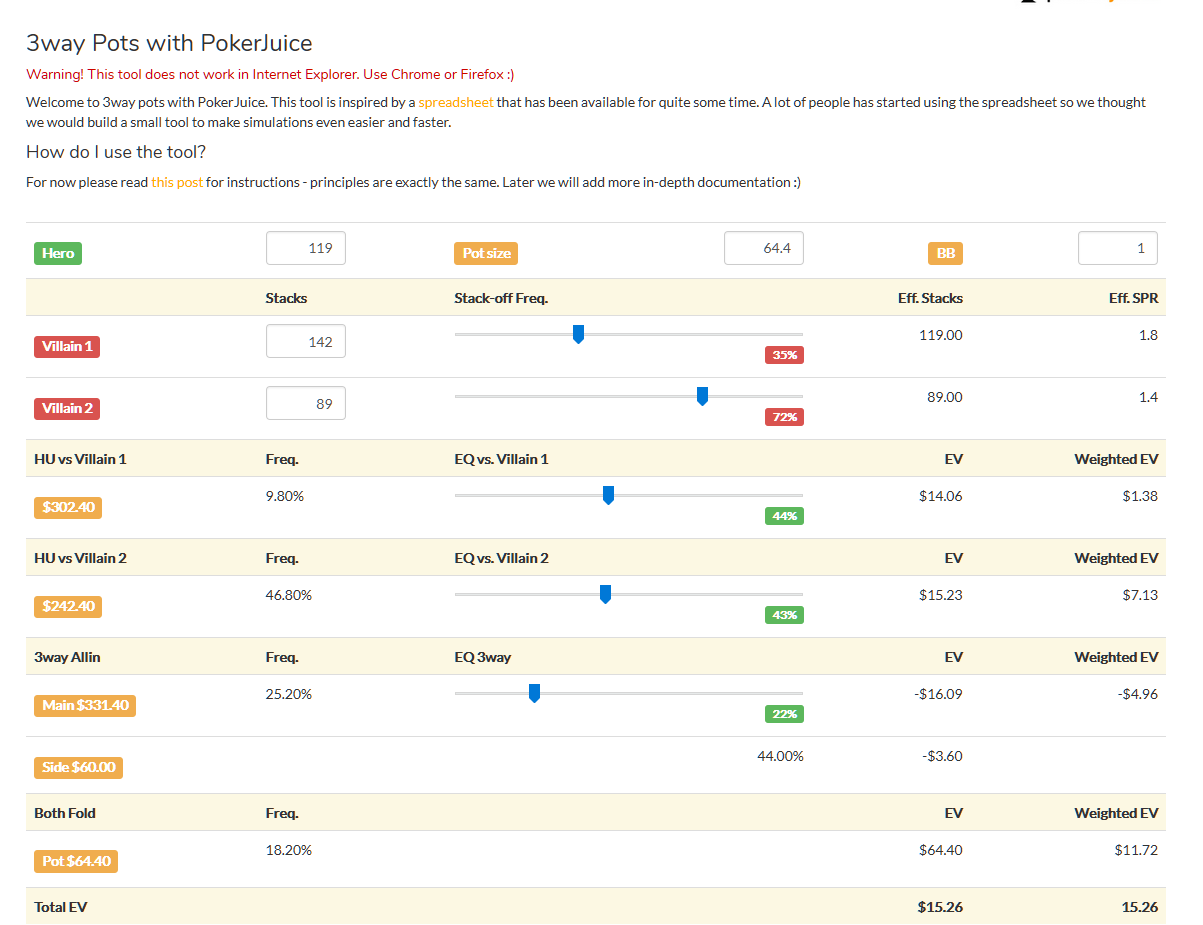Click the 22% equity value label
Screen dimensions: 1203x925
pos(784,714)
